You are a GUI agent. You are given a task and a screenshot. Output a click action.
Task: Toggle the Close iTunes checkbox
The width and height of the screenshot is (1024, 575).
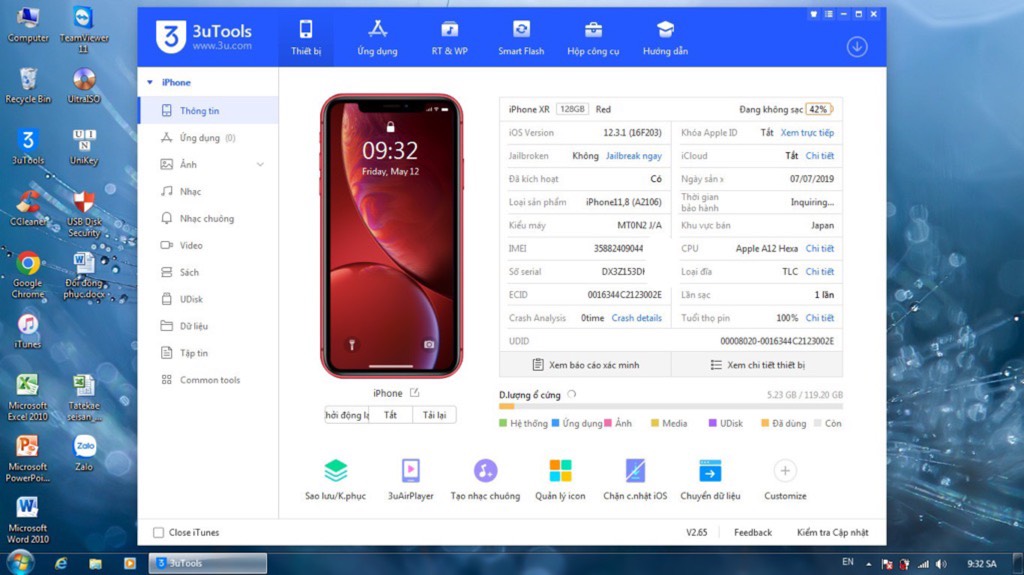(x=158, y=533)
